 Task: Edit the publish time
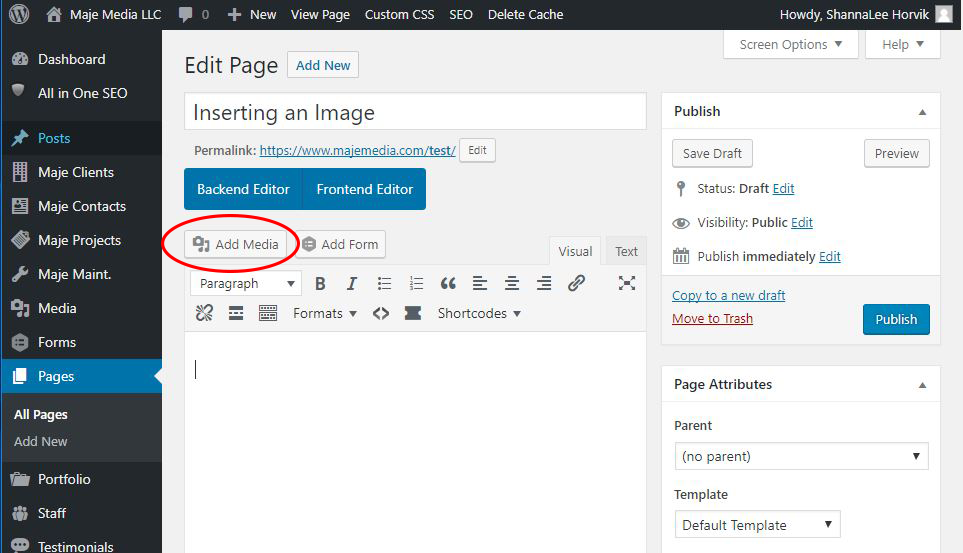pyautogui.click(x=830, y=256)
